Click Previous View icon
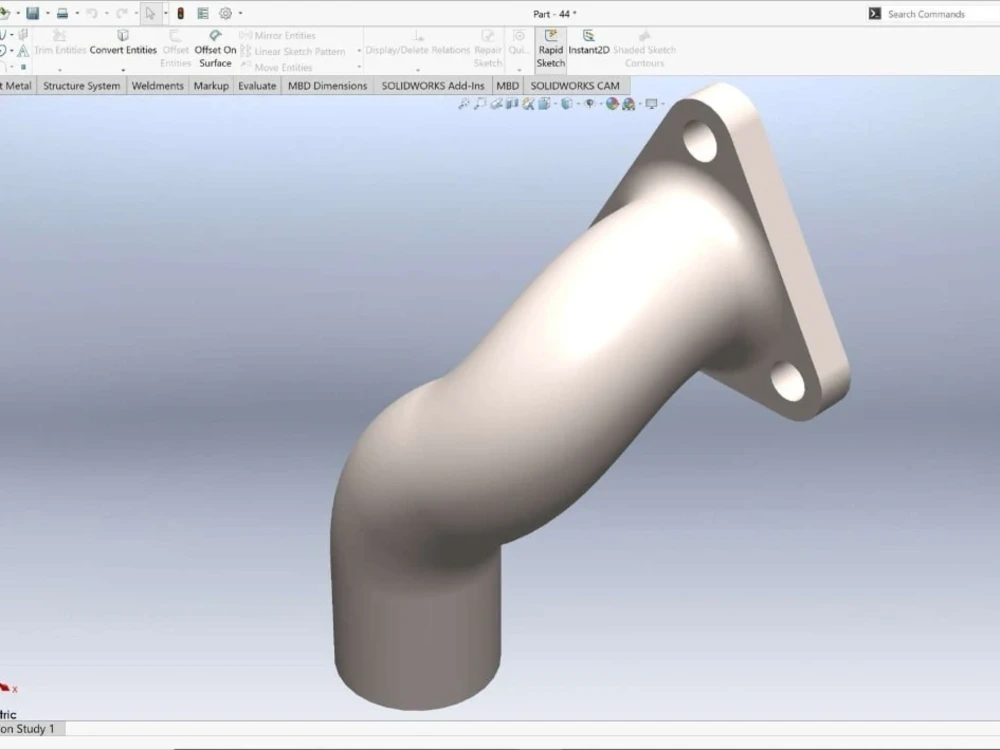Viewport: 1000px width, 750px height. click(496, 103)
